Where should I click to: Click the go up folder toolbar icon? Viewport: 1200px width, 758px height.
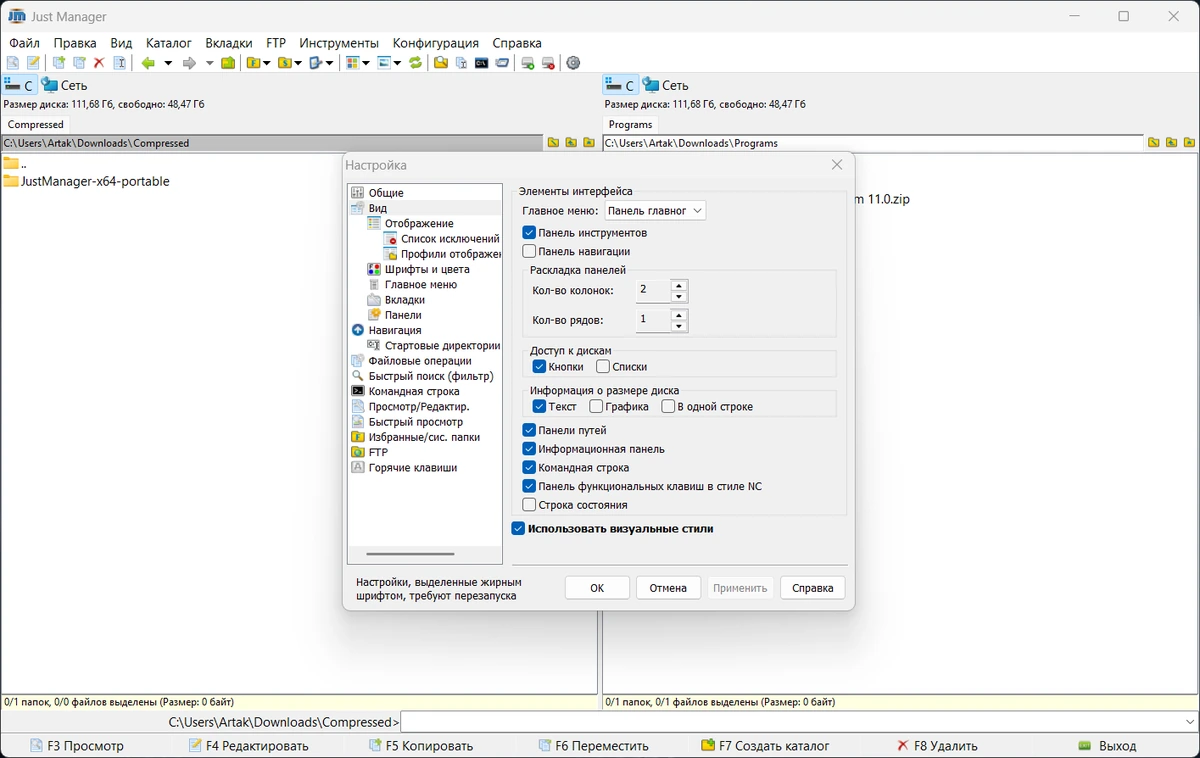(x=228, y=63)
